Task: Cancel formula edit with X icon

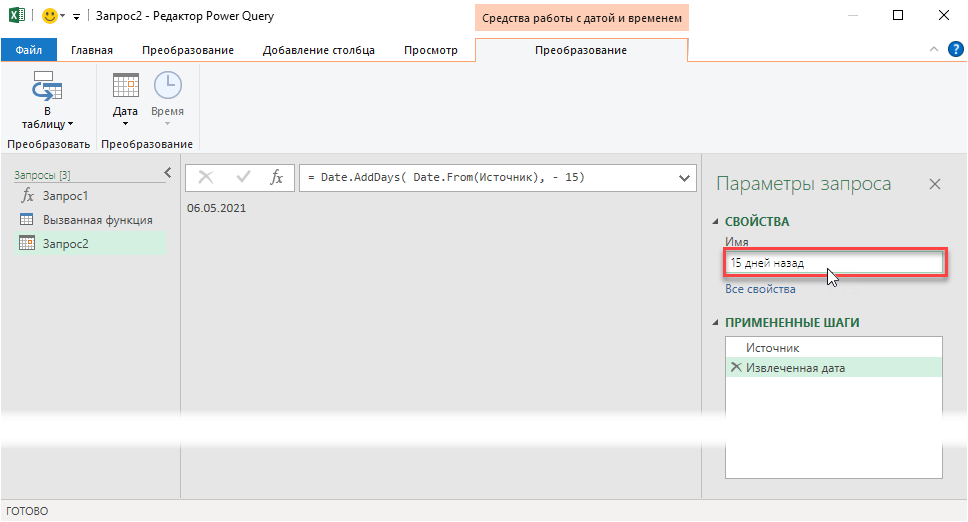Action: [x=206, y=177]
